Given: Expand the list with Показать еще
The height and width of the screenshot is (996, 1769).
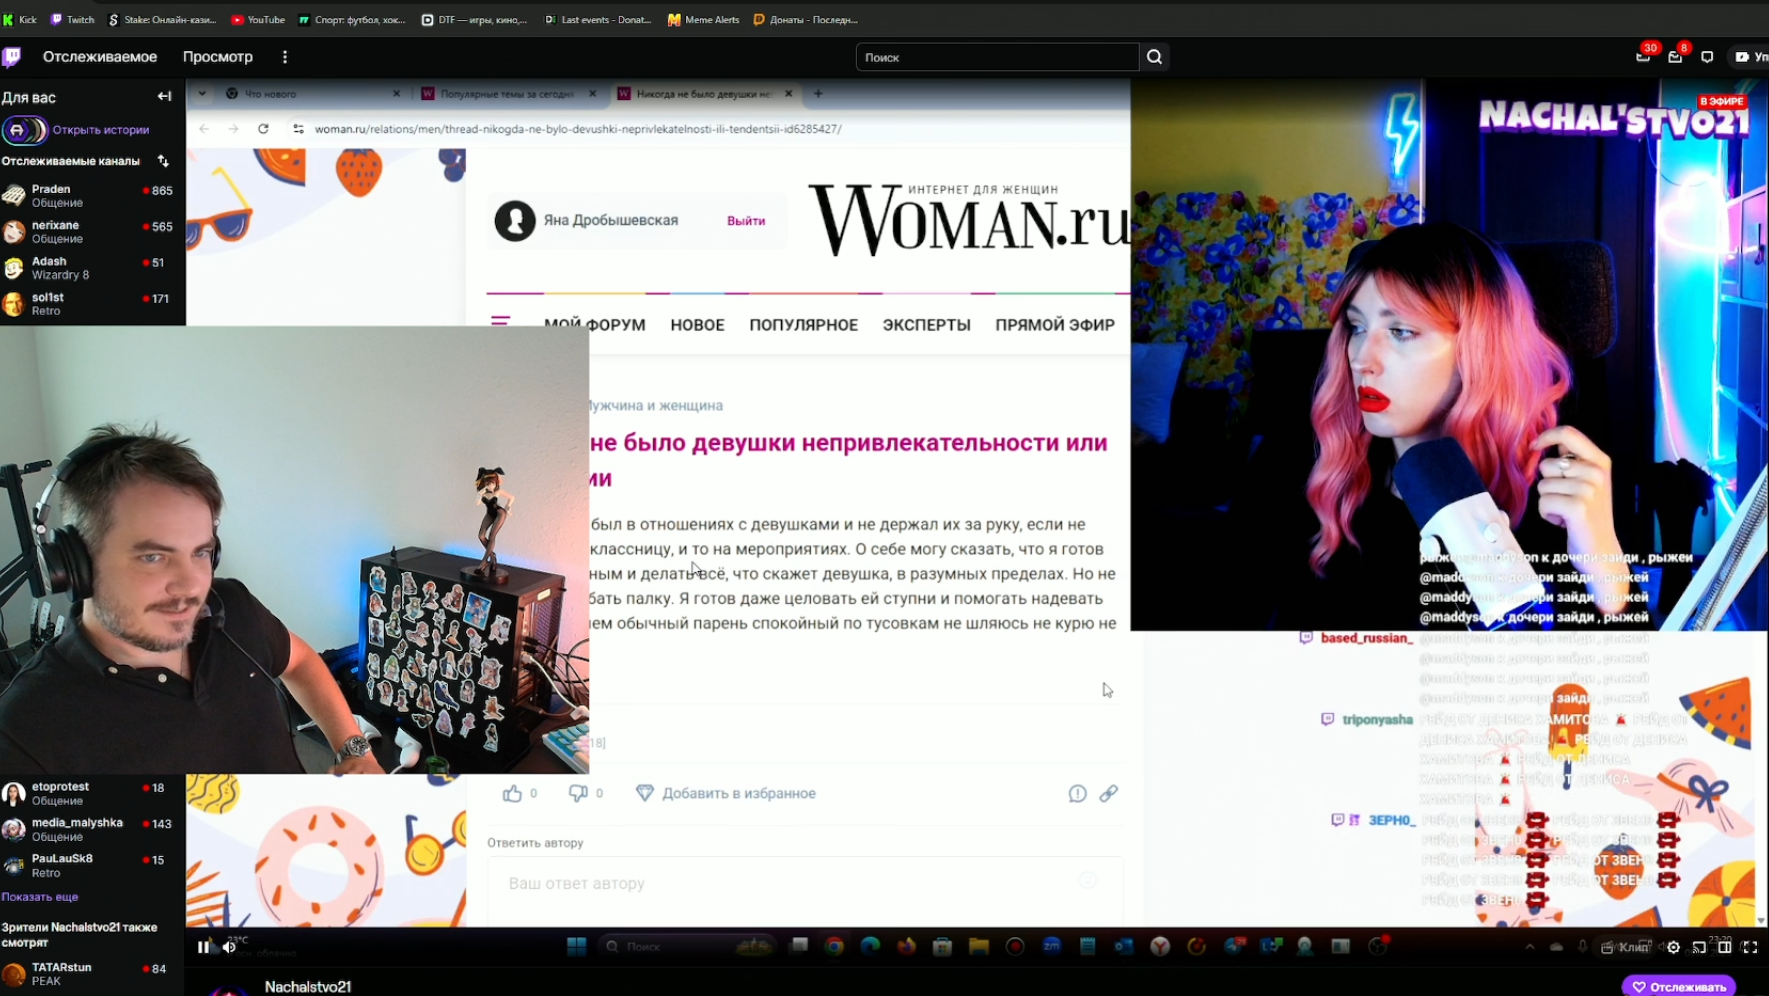Looking at the screenshot, I should (x=40, y=897).
